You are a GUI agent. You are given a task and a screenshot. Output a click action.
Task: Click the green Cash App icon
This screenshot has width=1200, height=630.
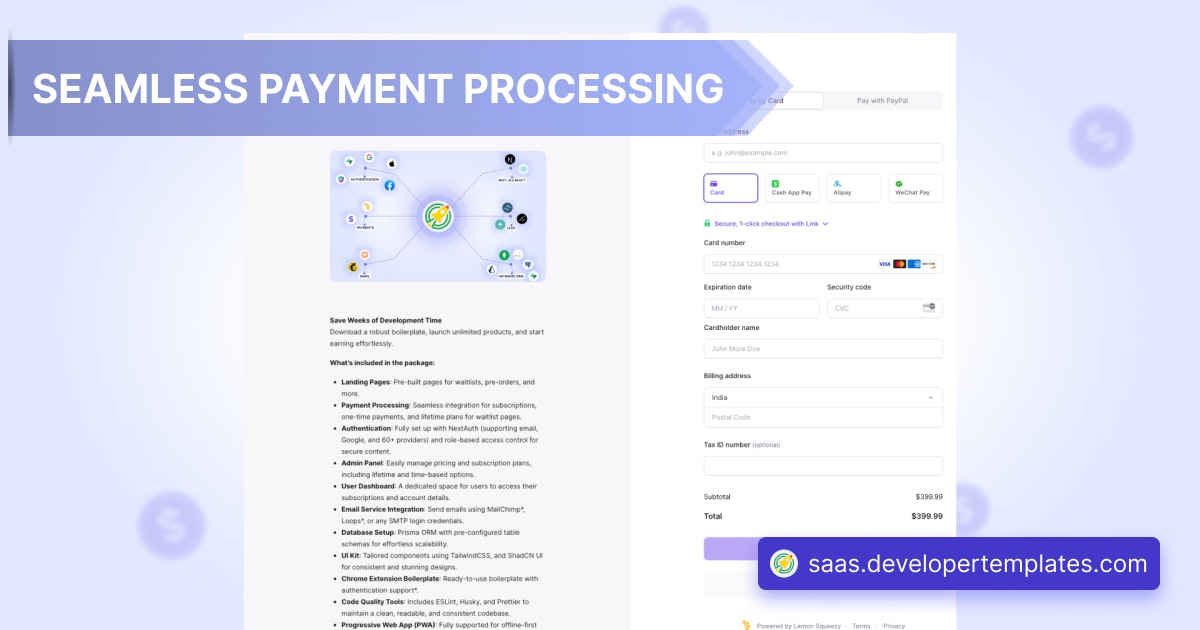[775, 184]
